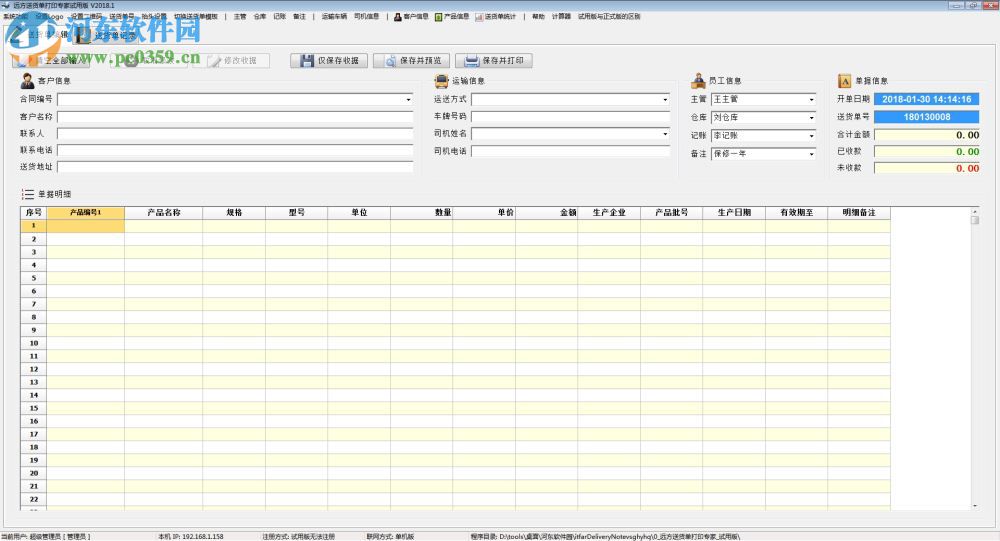Image resolution: width=1000 pixels, height=541 pixels.
Task: Click the orange A icon beside 单据信息
Action: [x=844, y=81]
